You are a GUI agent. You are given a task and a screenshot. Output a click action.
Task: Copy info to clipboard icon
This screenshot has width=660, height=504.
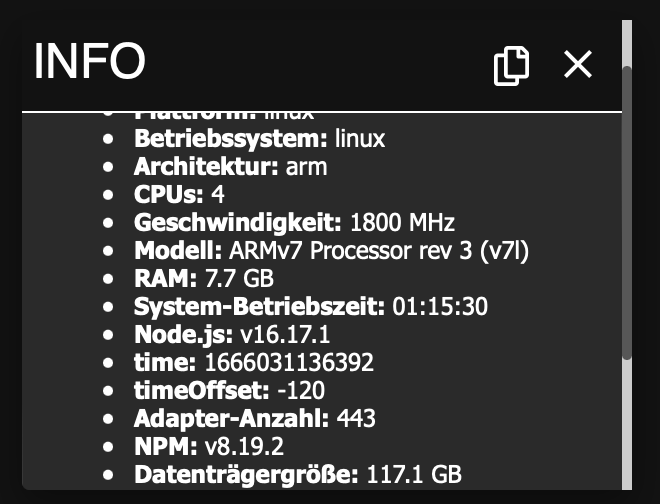pos(511,65)
